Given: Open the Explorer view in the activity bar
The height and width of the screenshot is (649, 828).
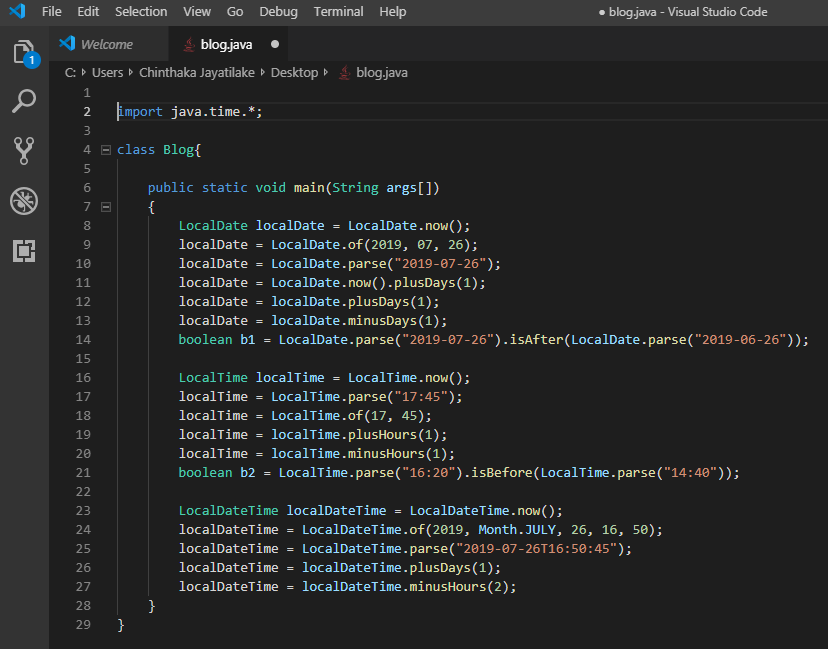Looking at the screenshot, I should point(24,52).
